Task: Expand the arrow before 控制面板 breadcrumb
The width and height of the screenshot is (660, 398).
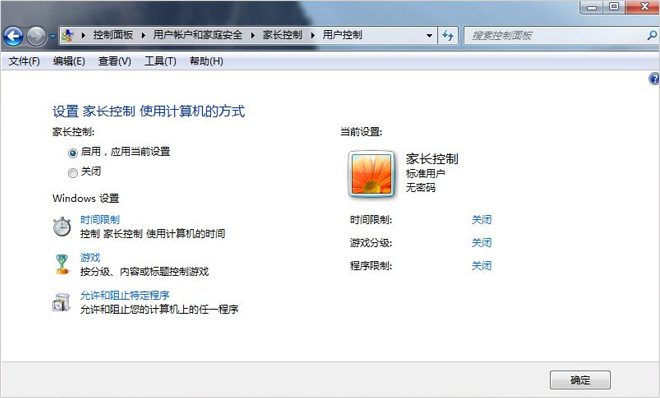Action: tap(83, 35)
